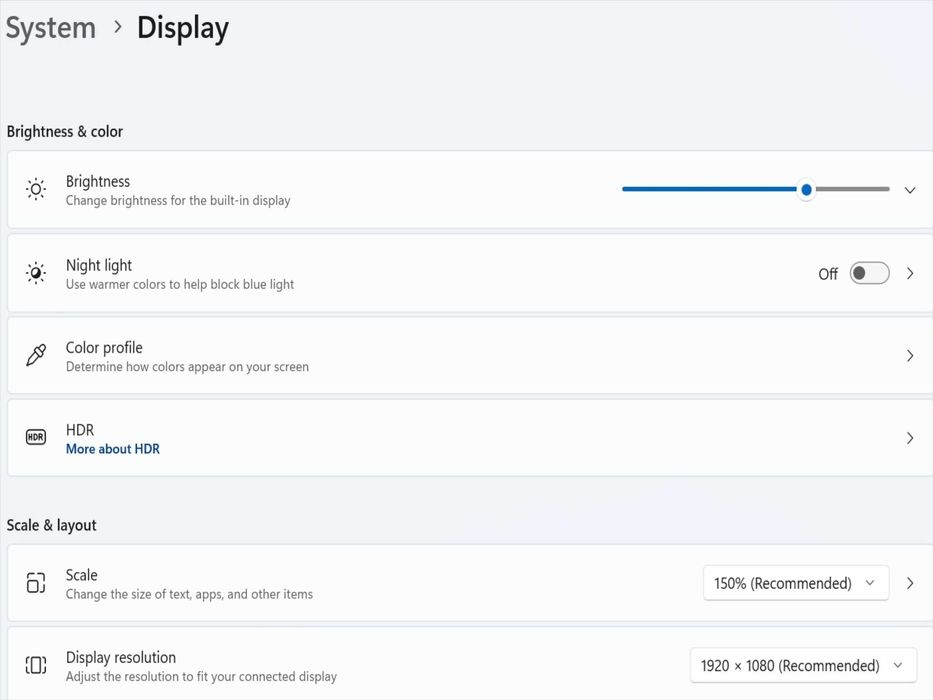Open Night light settings chevron
Screen dimensions: 933x700
pyautogui.click(x=910, y=273)
